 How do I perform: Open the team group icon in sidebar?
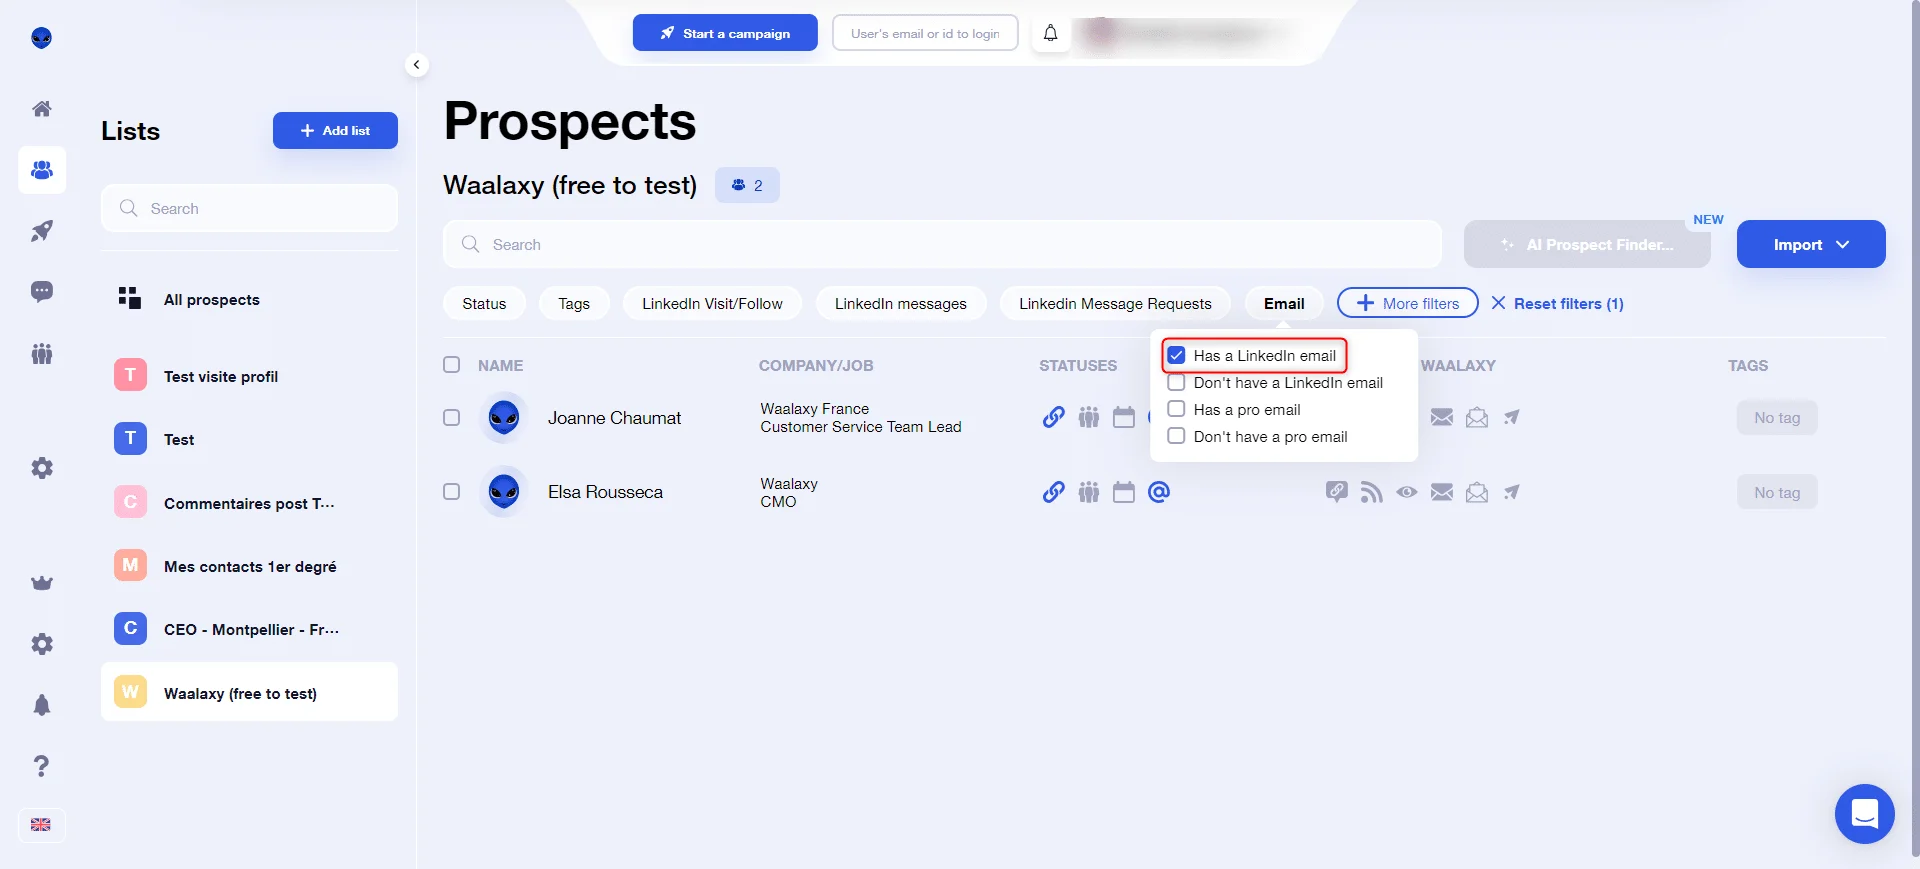pyautogui.click(x=42, y=353)
